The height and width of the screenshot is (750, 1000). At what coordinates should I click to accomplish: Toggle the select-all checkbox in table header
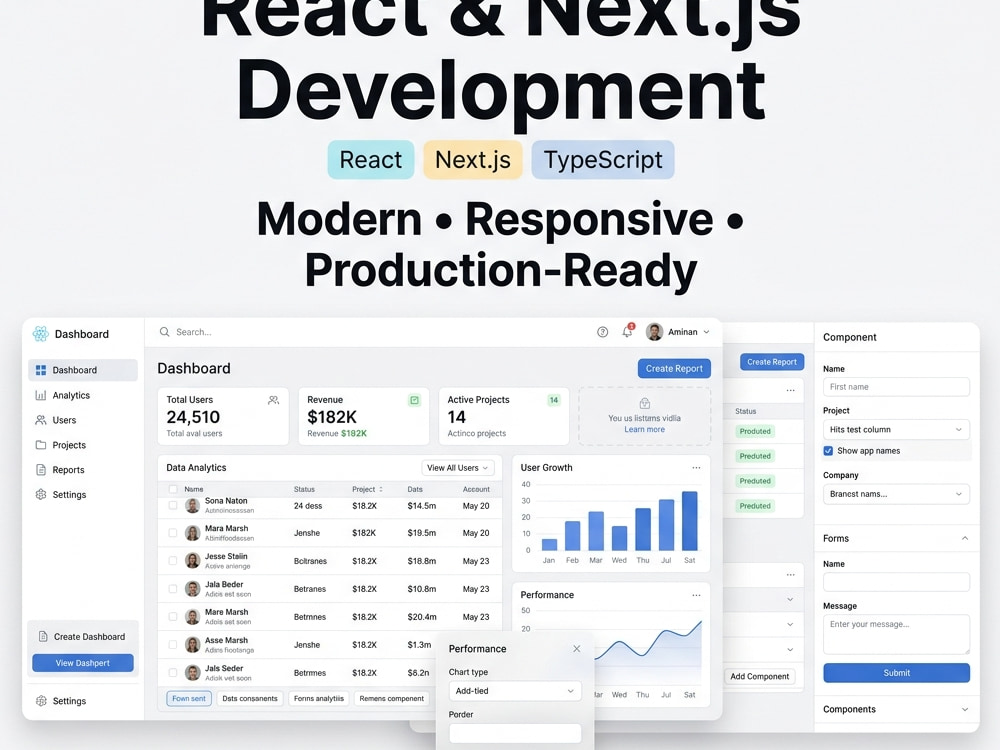click(x=173, y=489)
